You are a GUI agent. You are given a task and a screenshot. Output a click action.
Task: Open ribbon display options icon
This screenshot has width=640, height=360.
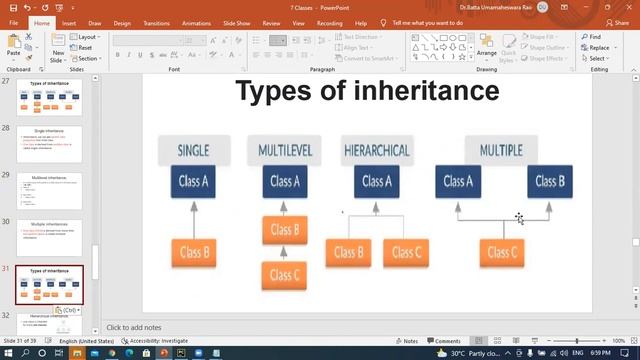pos(564,8)
